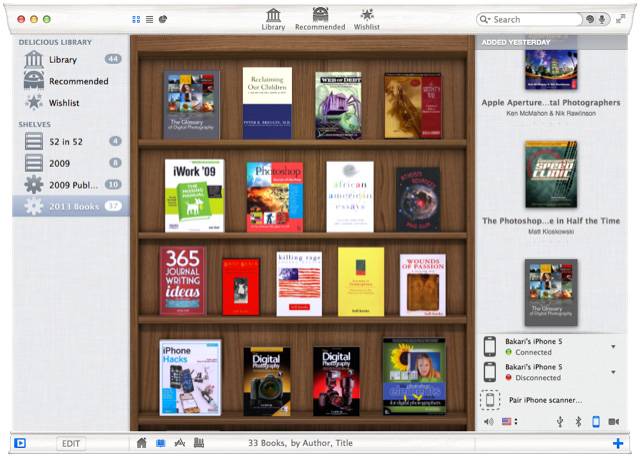The image size is (640, 457).
Task: Open Wishlist in the top toolbar
Action: [367, 19]
